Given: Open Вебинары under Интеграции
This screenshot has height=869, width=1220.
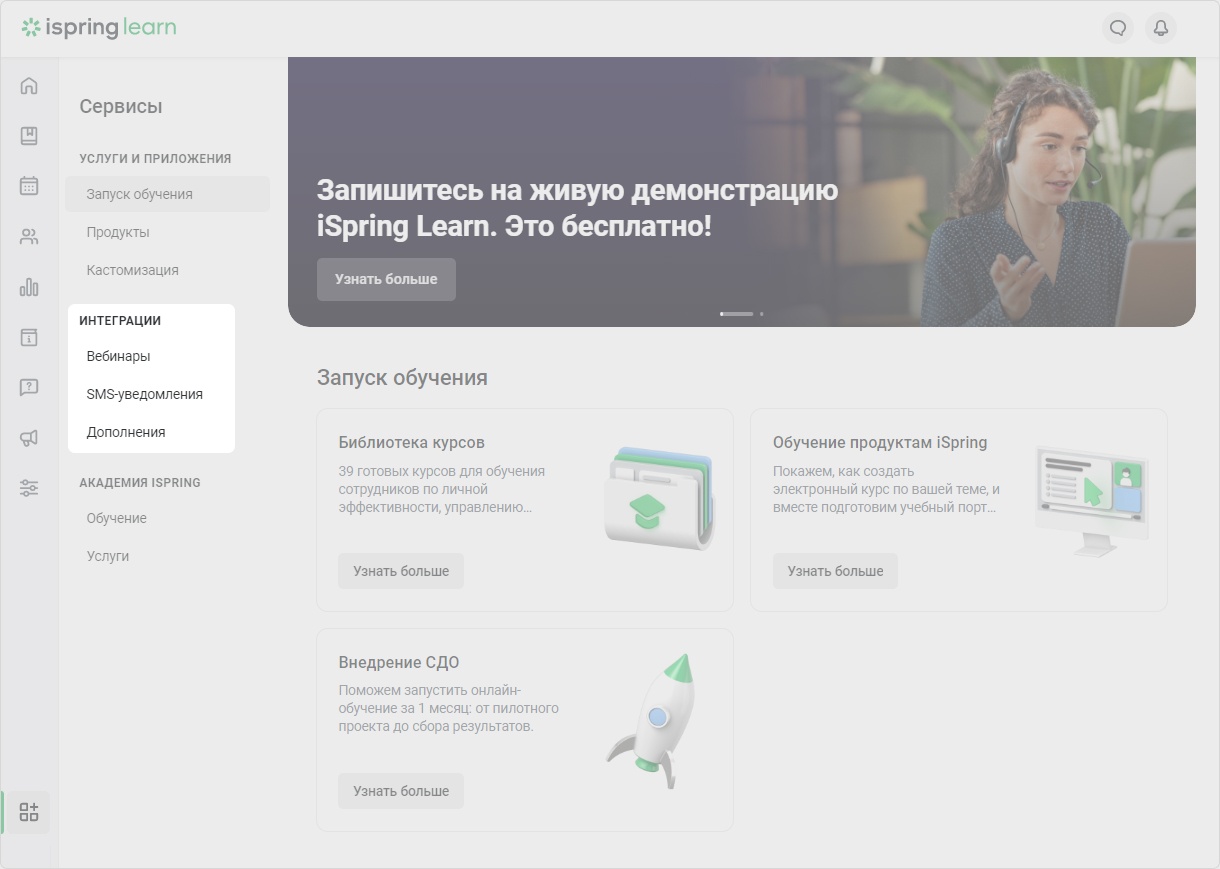Looking at the screenshot, I should [118, 356].
